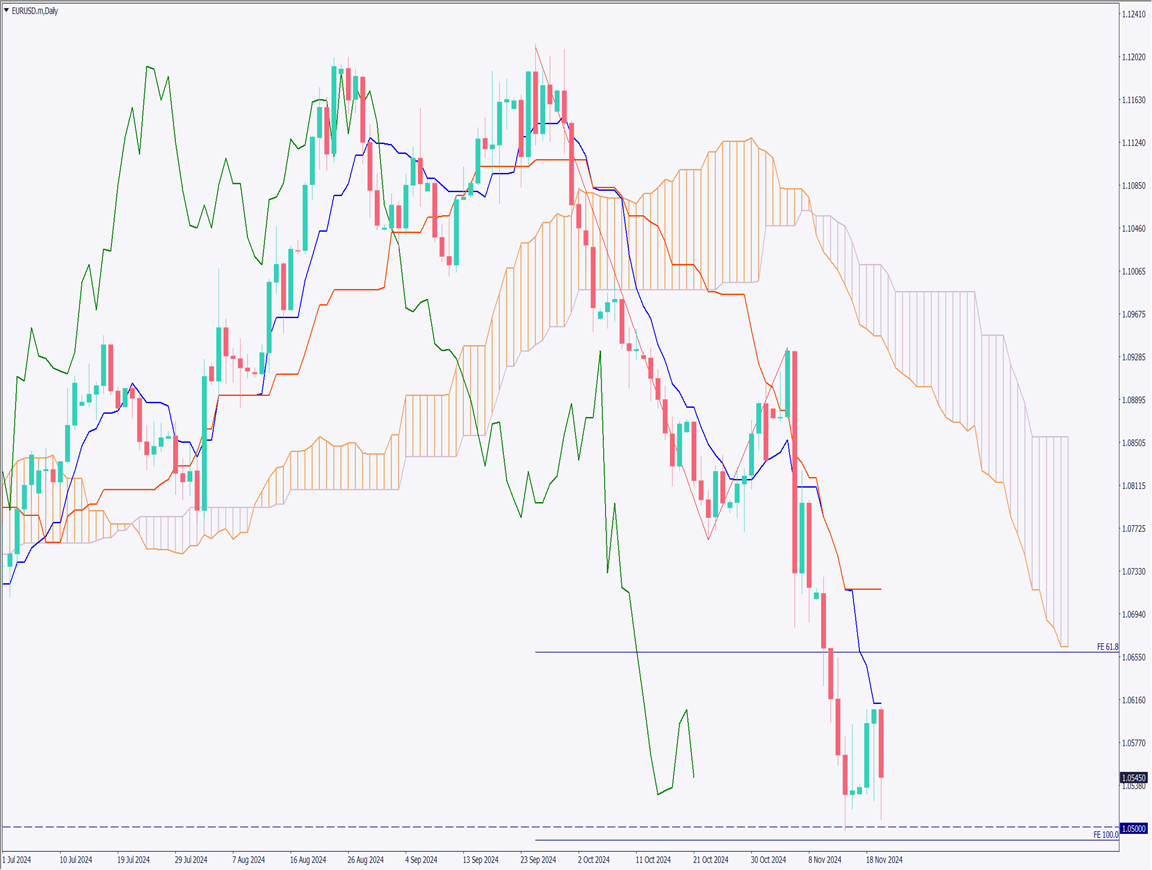The height and width of the screenshot is (870, 1152).
Task: Click the 1.12410 value on the price scale
Action: pyautogui.click(x=1135, y=16)
